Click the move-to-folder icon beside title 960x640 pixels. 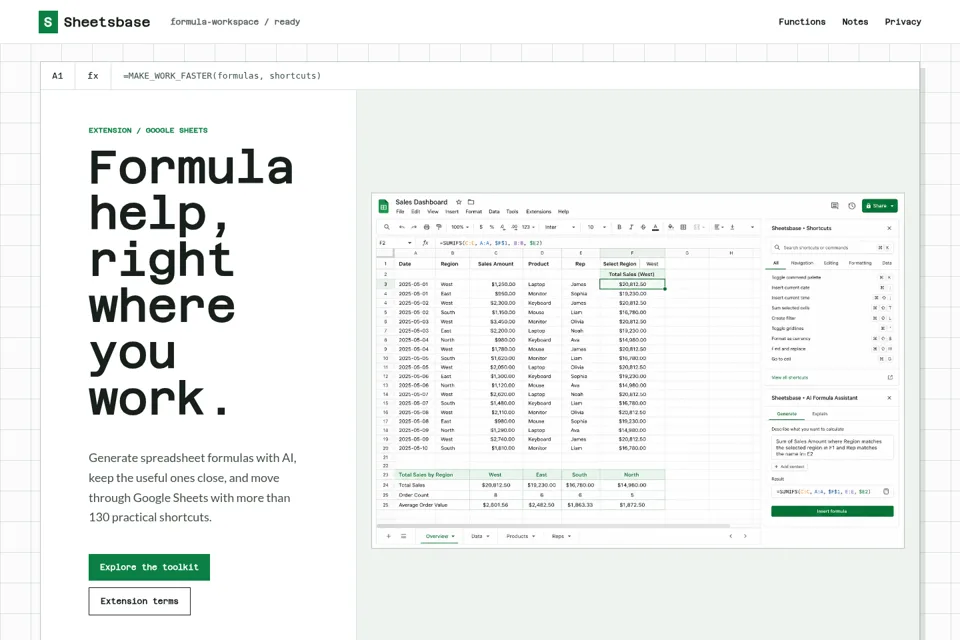coord(471,201)
